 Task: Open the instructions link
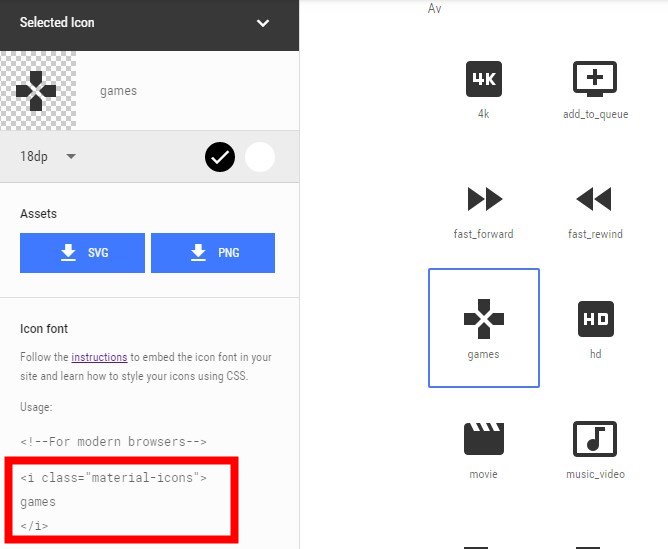[x=99, y=357]
